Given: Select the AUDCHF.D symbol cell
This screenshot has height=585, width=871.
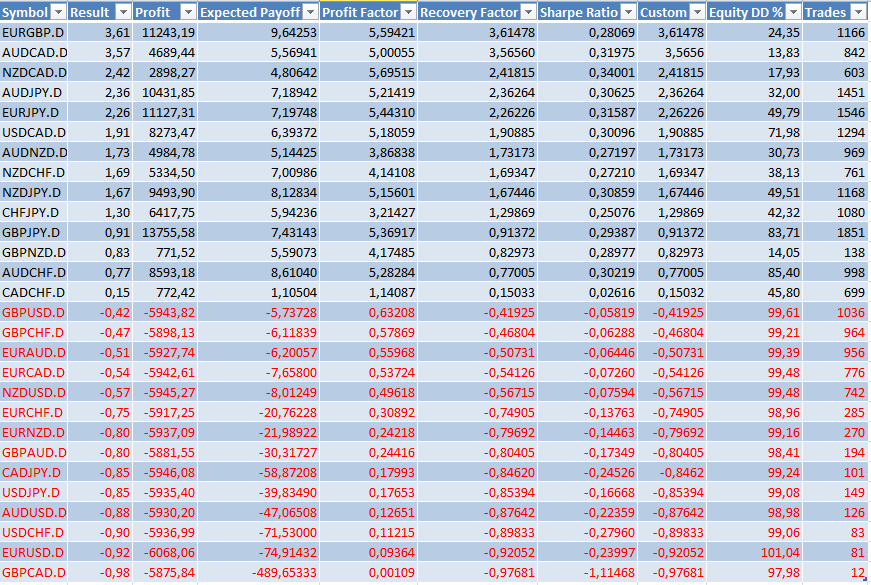Looking at the screenshot, I should [33, 273].
